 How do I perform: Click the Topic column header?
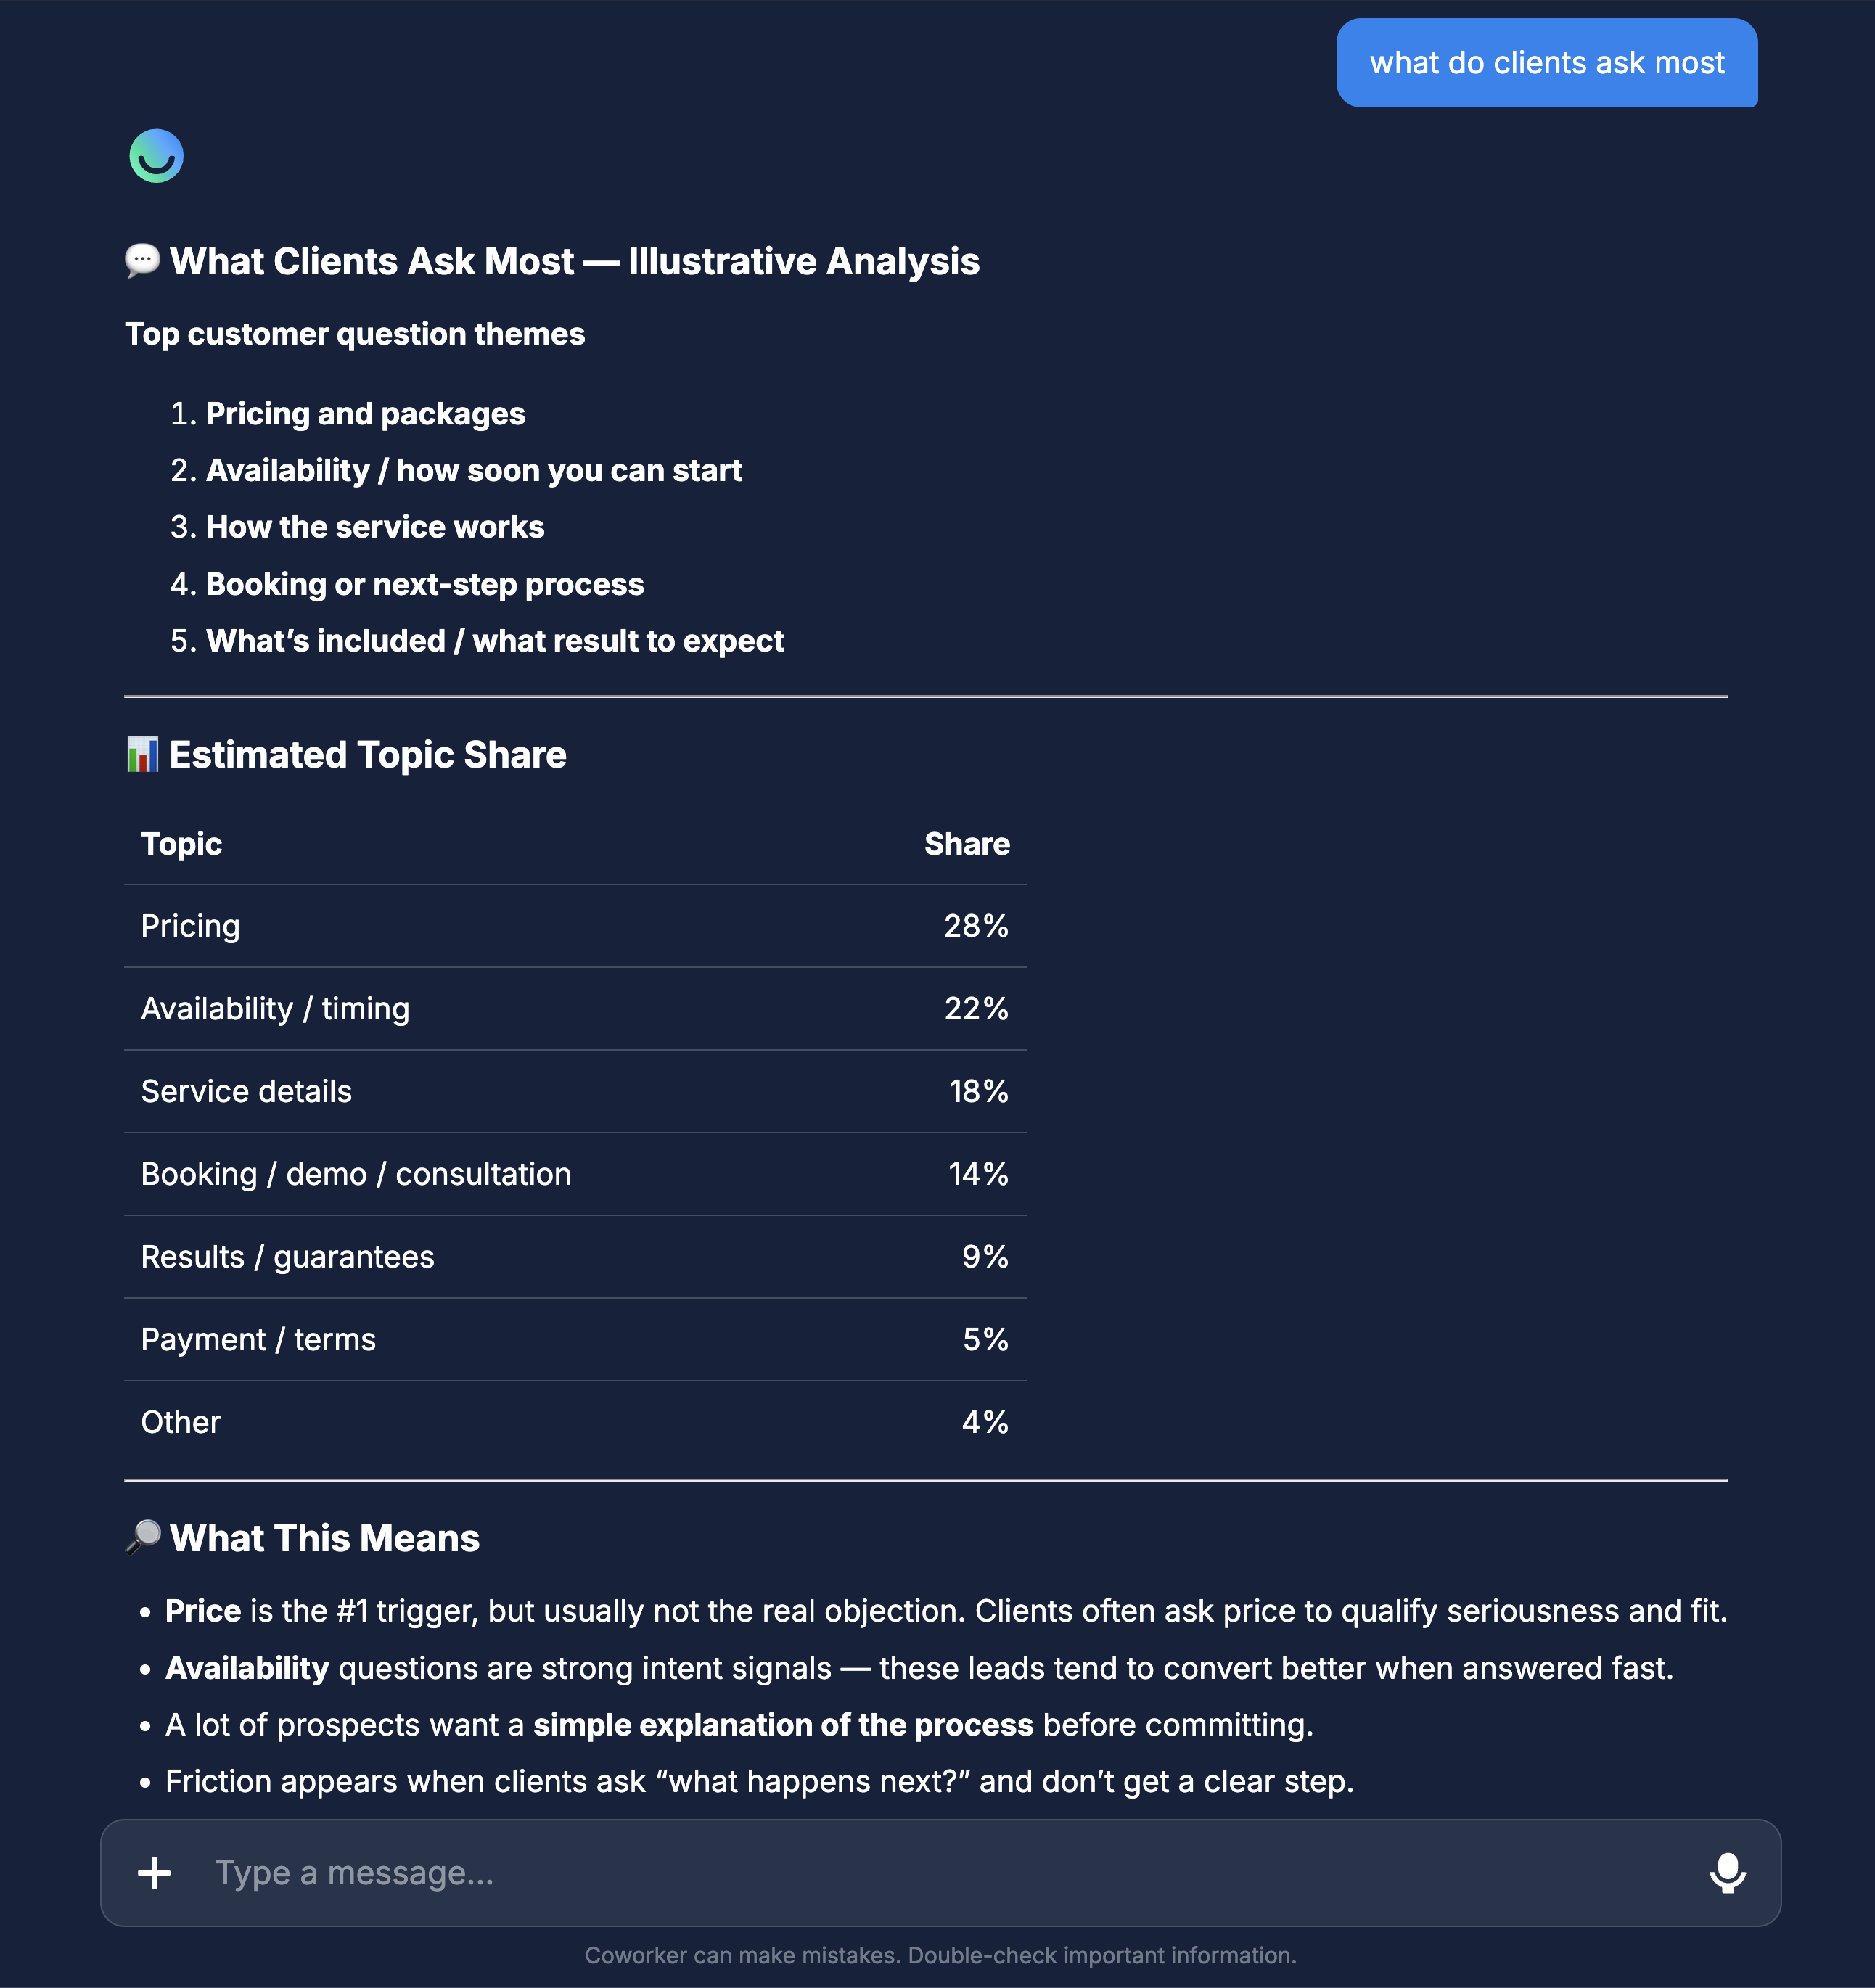[181, 844]
